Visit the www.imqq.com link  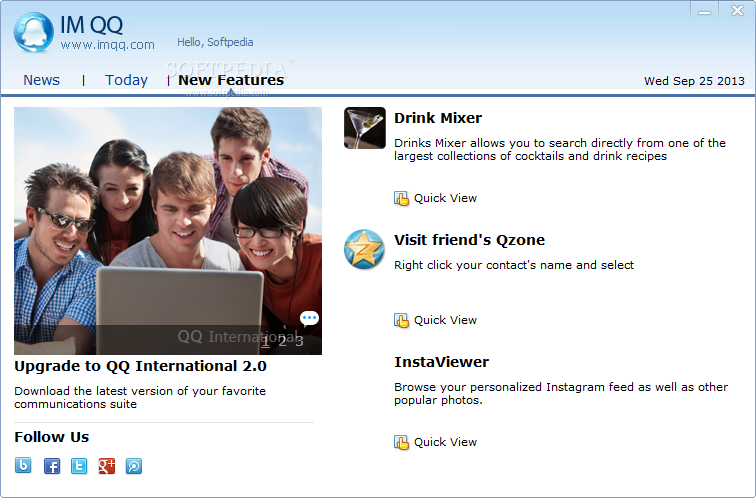click(108, 45)
